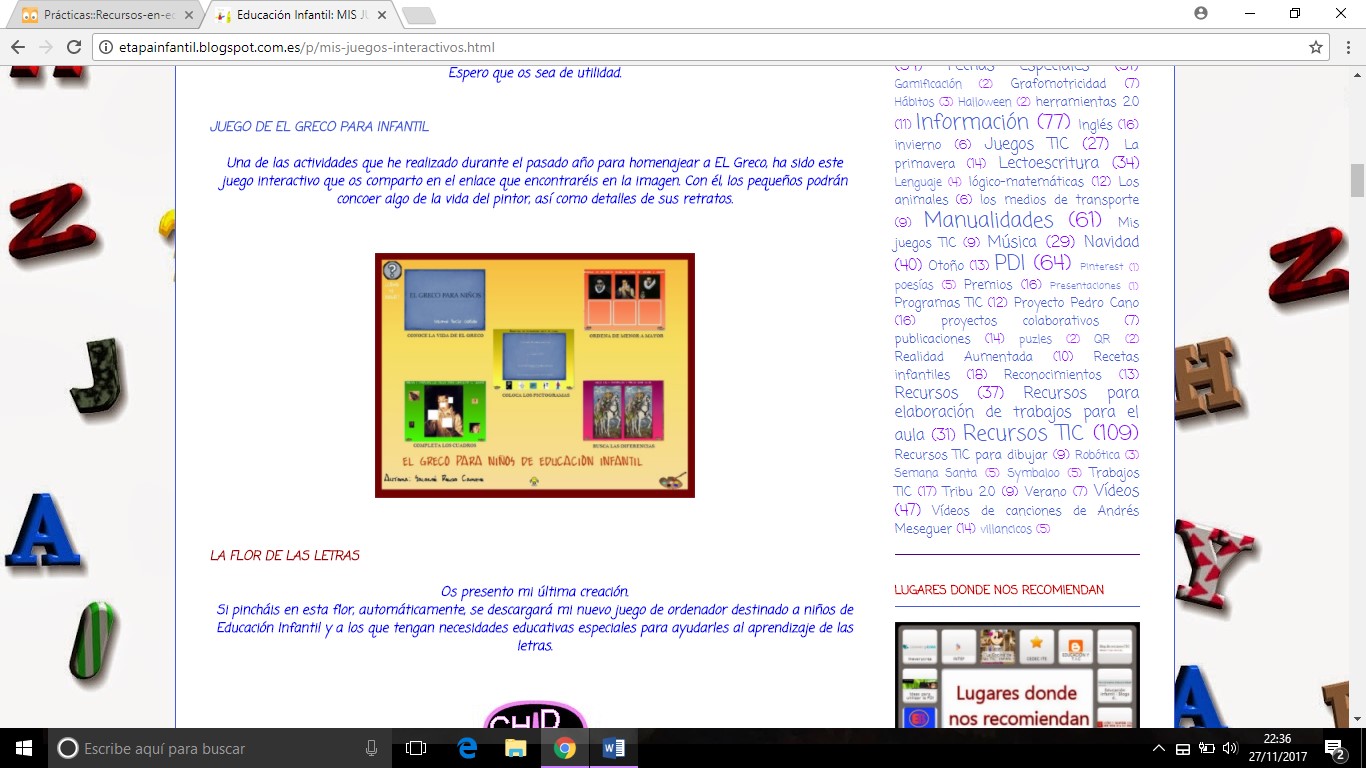The width and height of the screenshot is (1366, 768).
Task: Open new tab in Chrome
Action: pos(418,15)
